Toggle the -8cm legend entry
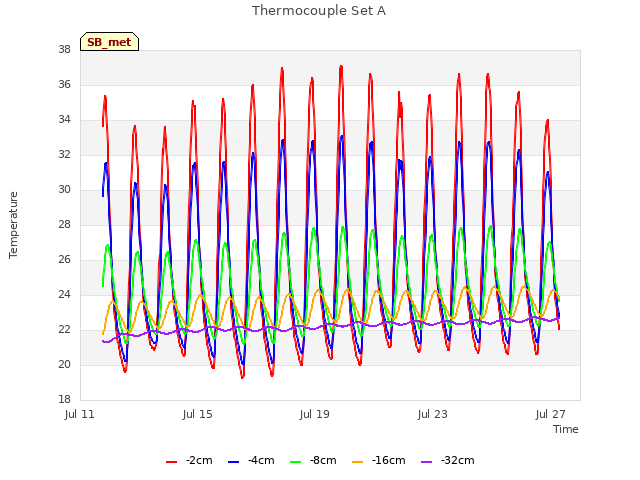Image resolution: width=640 pixels, height=480 pixels. pos(313,460)
